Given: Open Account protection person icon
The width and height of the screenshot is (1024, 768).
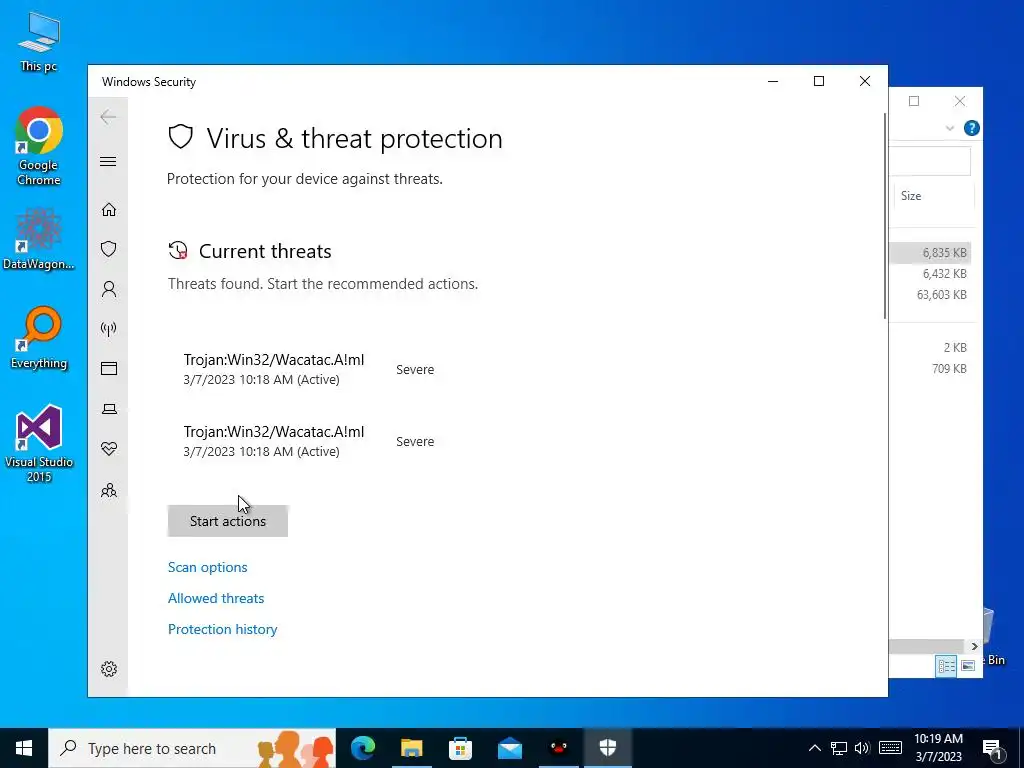Looking at the screenshot, I should [x=108, y=289].
